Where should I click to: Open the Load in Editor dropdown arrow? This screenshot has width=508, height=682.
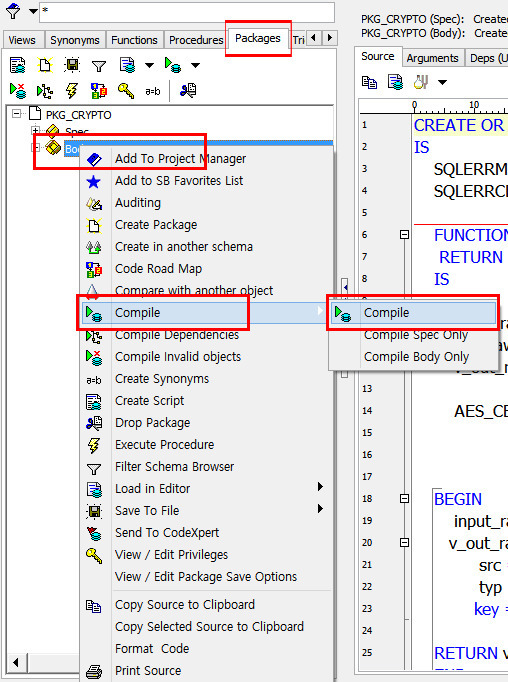(149, 66)
